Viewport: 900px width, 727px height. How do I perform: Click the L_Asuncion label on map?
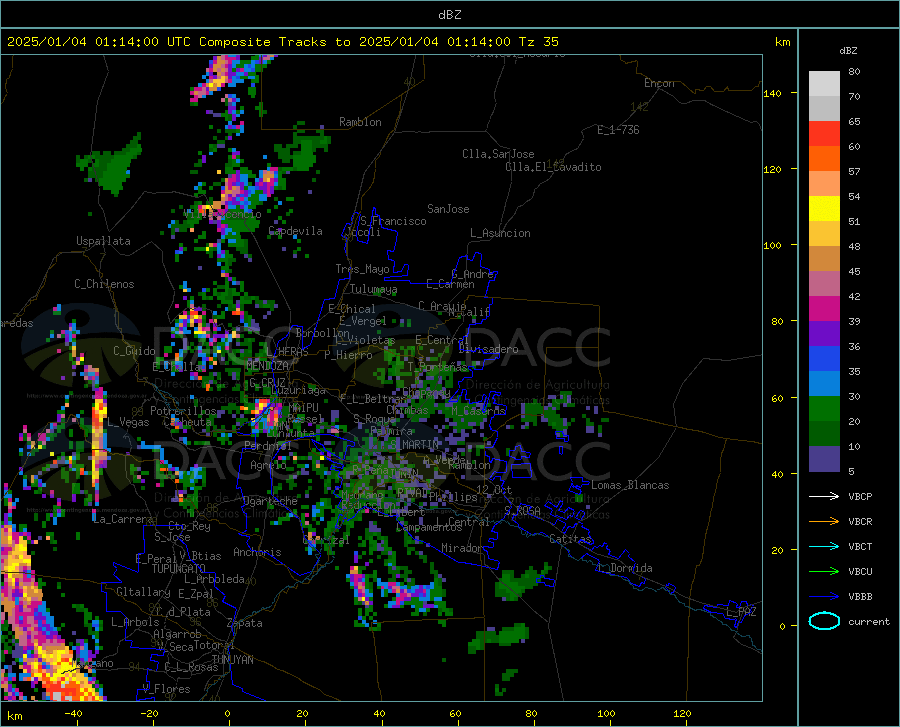(x=500, y=233)
